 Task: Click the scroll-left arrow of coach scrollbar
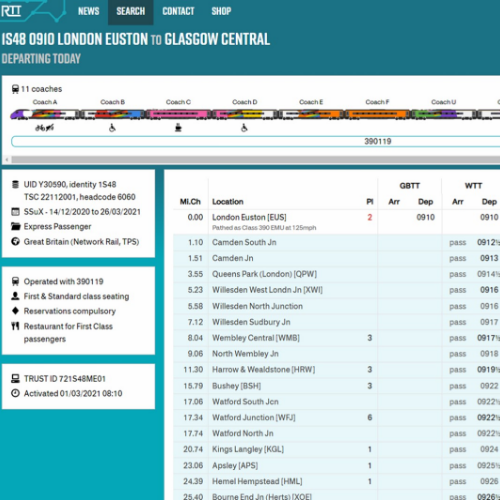[x=7, y=160]
